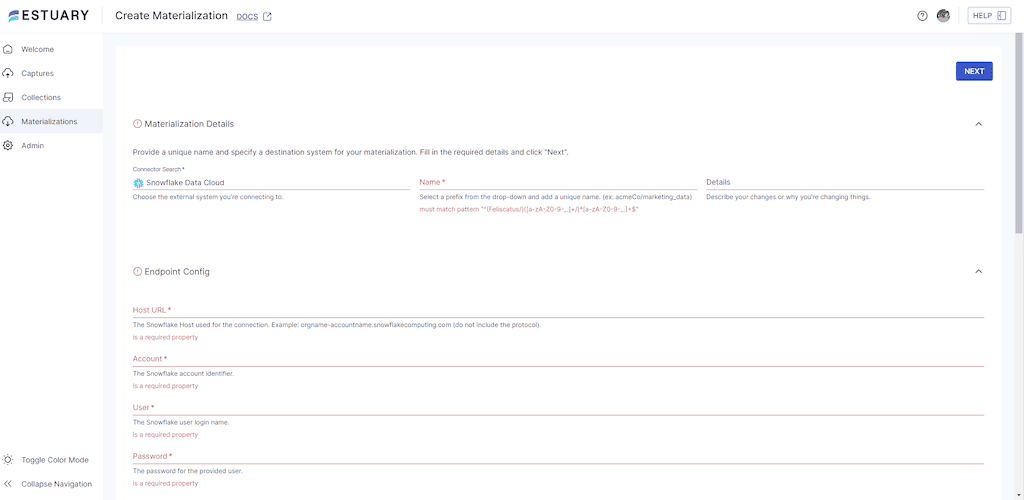Open the Welcome page icon
Viewport: 1024px width, 500px height.
(x=8, y=49)
